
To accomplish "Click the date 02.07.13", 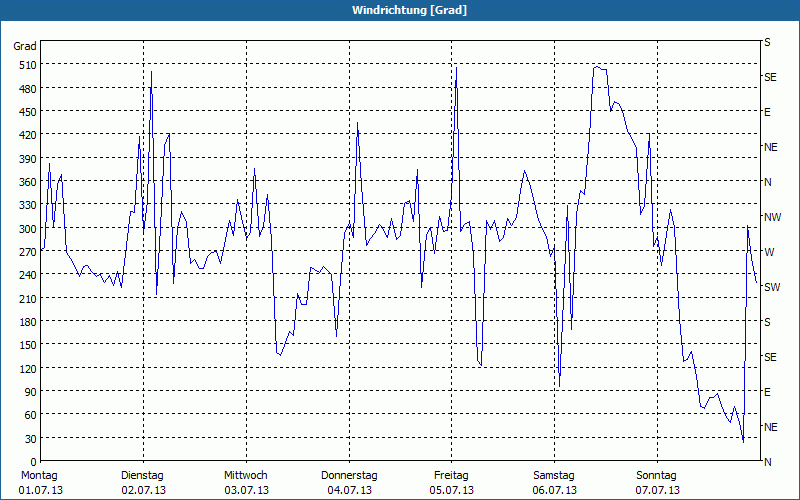I will [143, 490].
